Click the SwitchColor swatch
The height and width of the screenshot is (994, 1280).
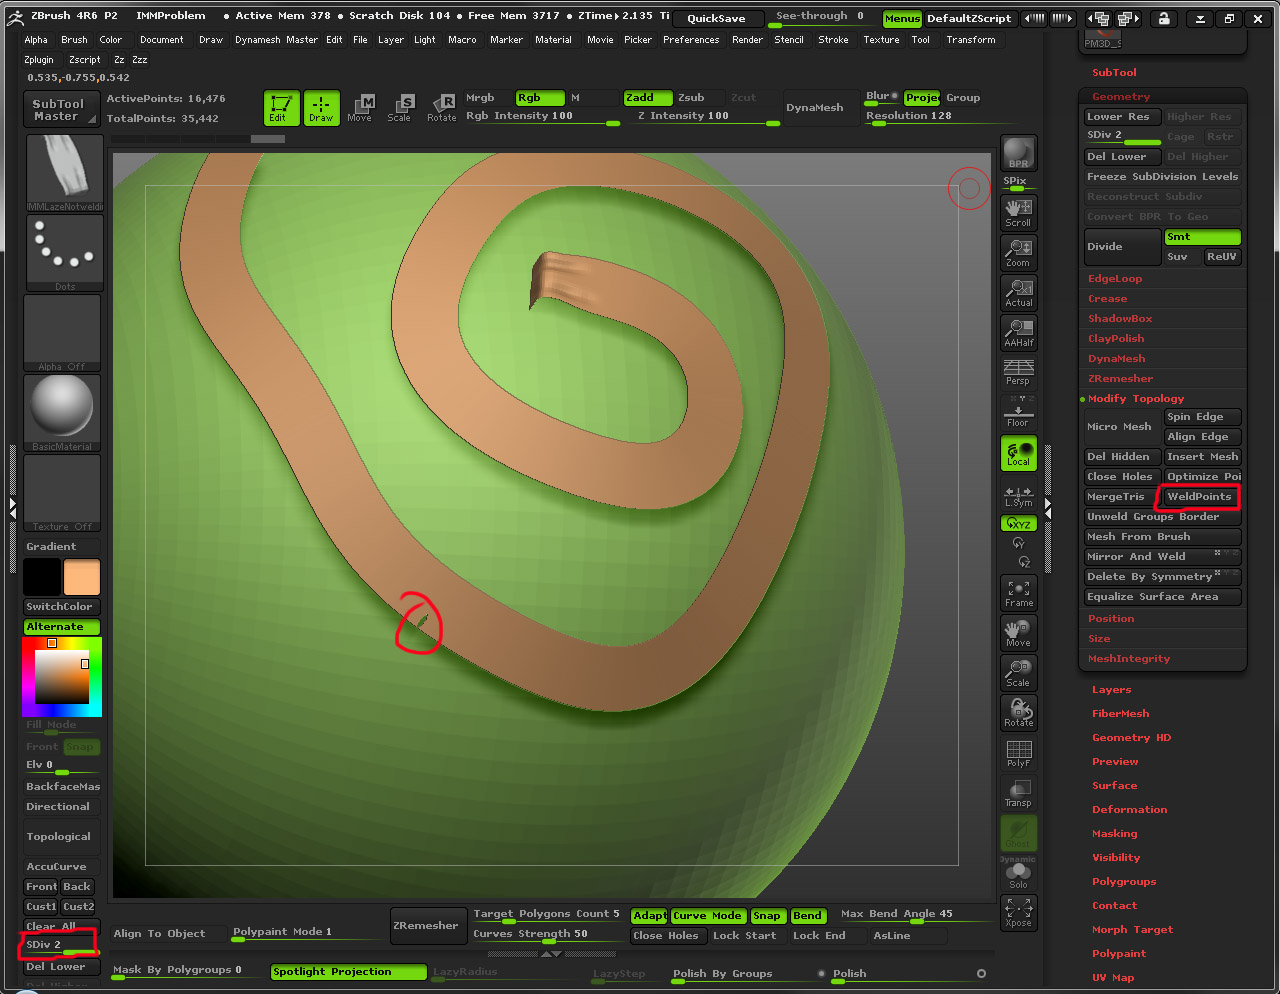pyautogui.click(x=61, y=606)
